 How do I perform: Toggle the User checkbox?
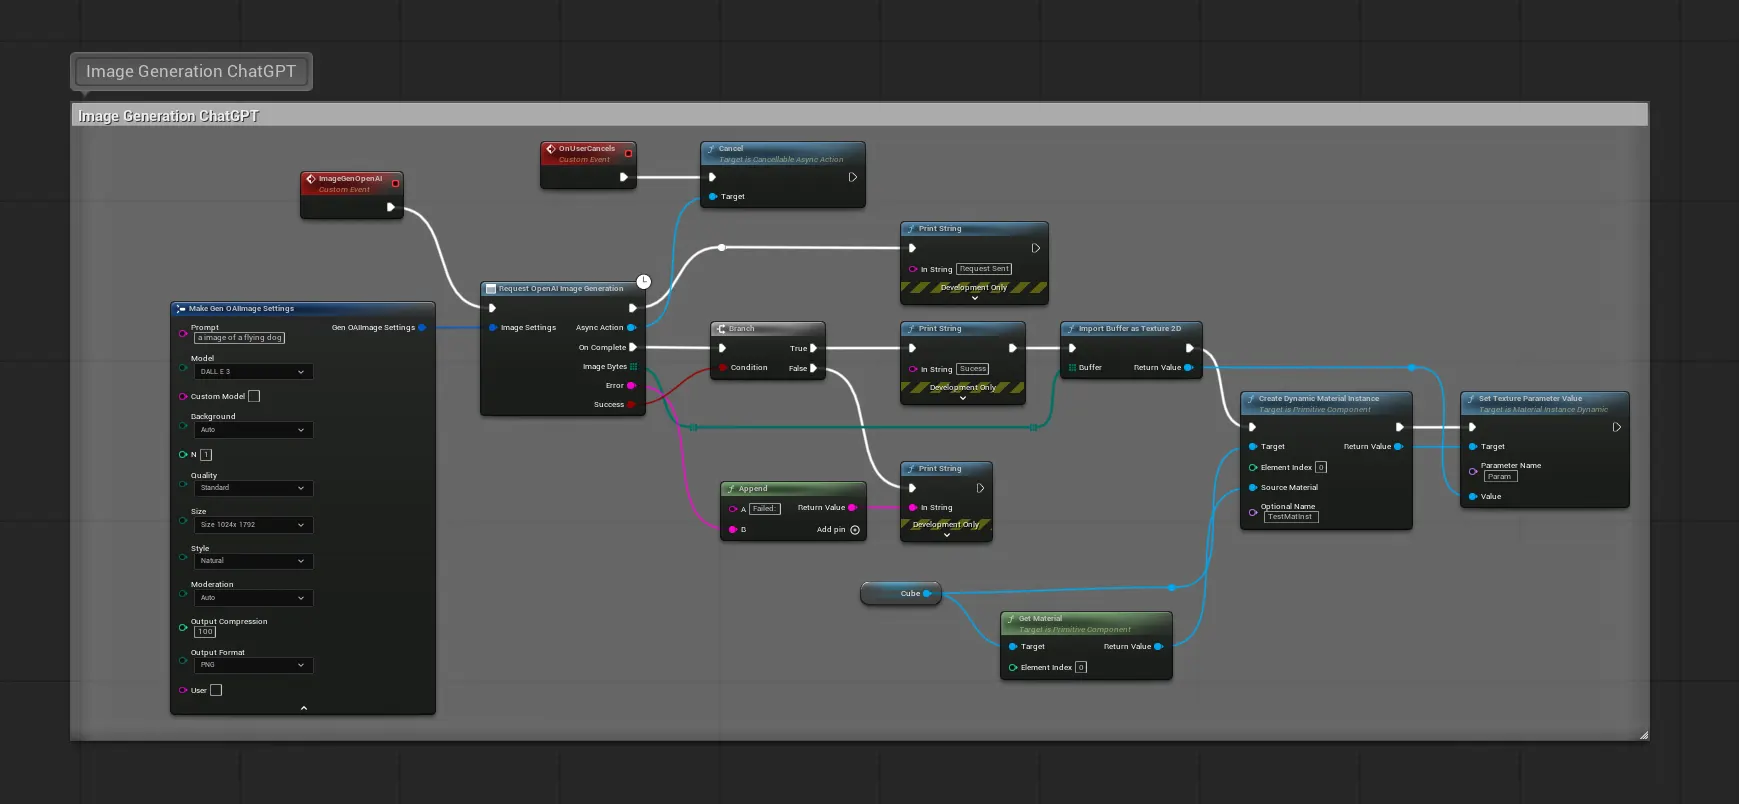[216, 690]
